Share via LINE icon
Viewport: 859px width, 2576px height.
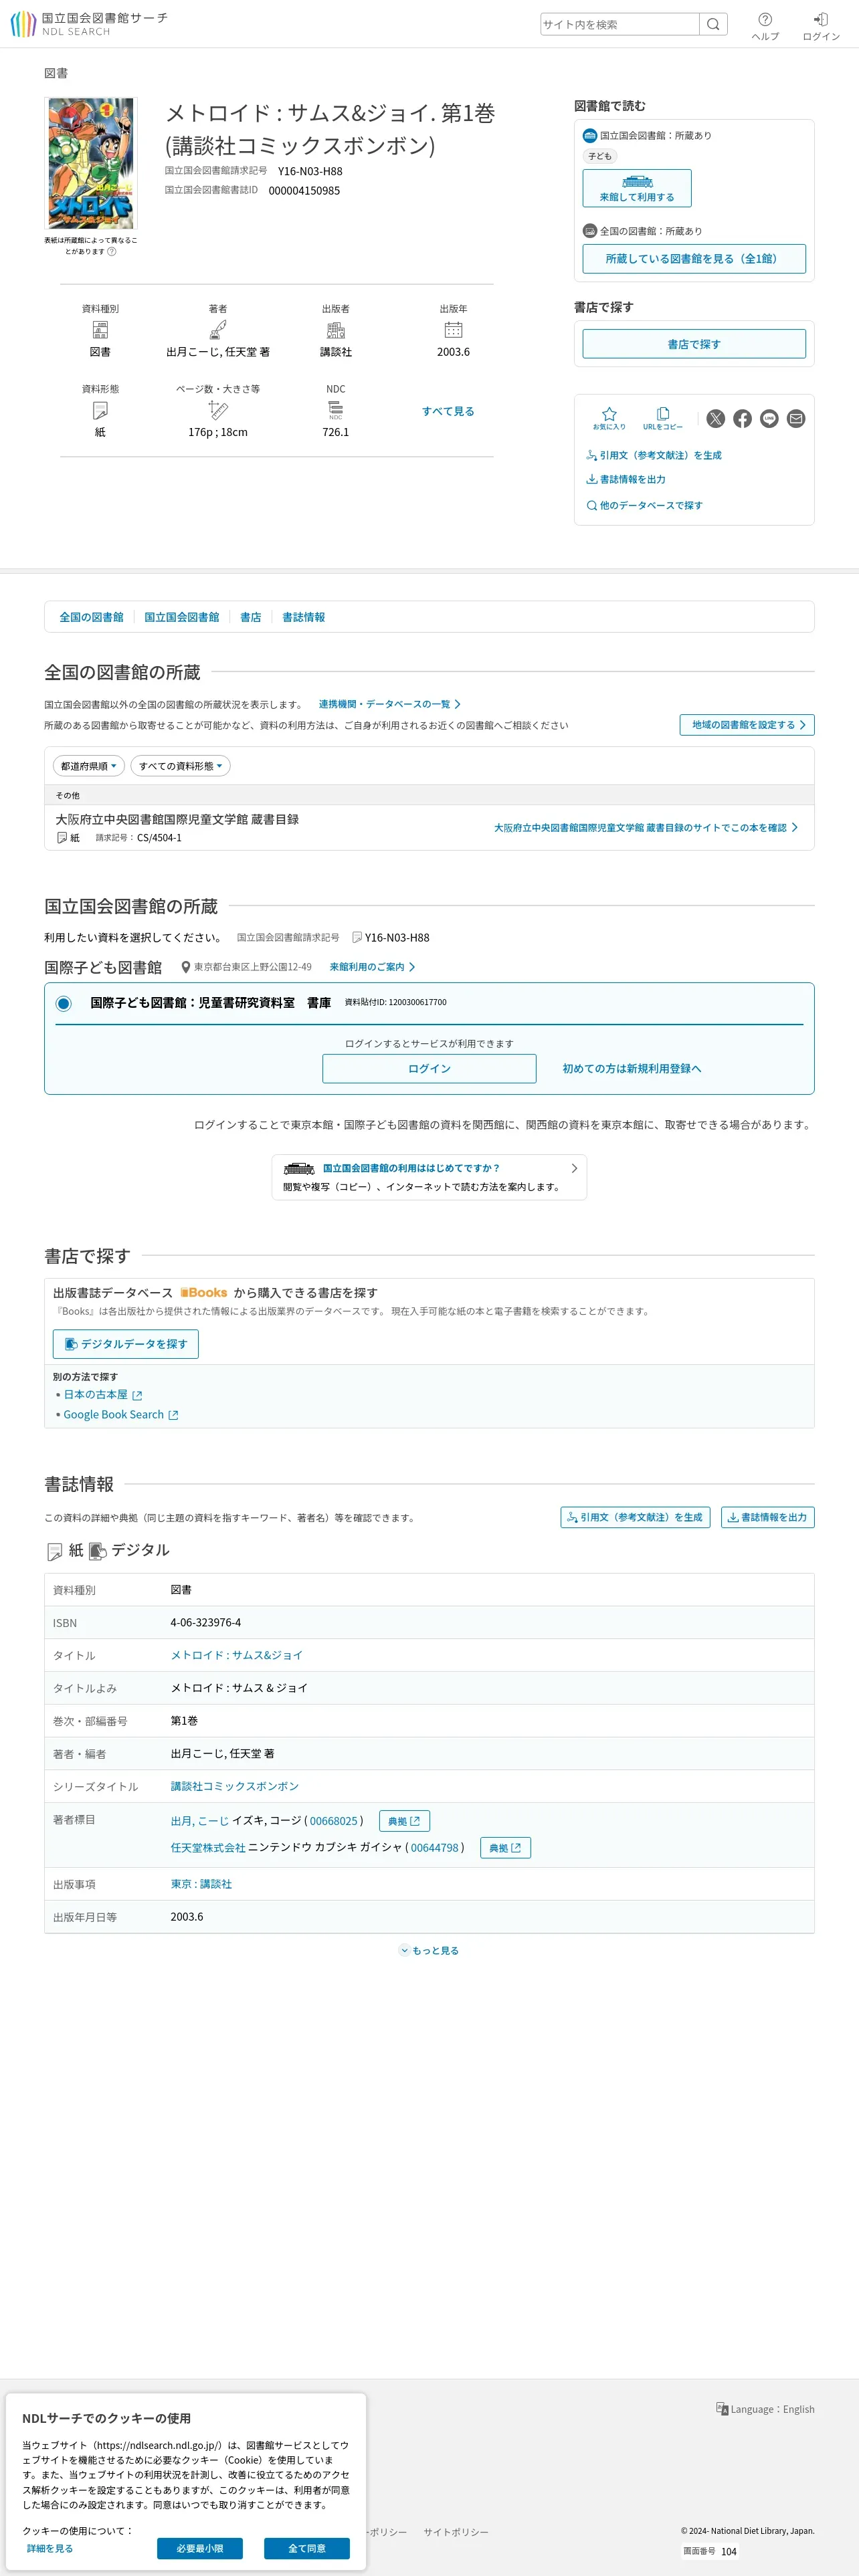pyautogui.click(x=769, y=419)
